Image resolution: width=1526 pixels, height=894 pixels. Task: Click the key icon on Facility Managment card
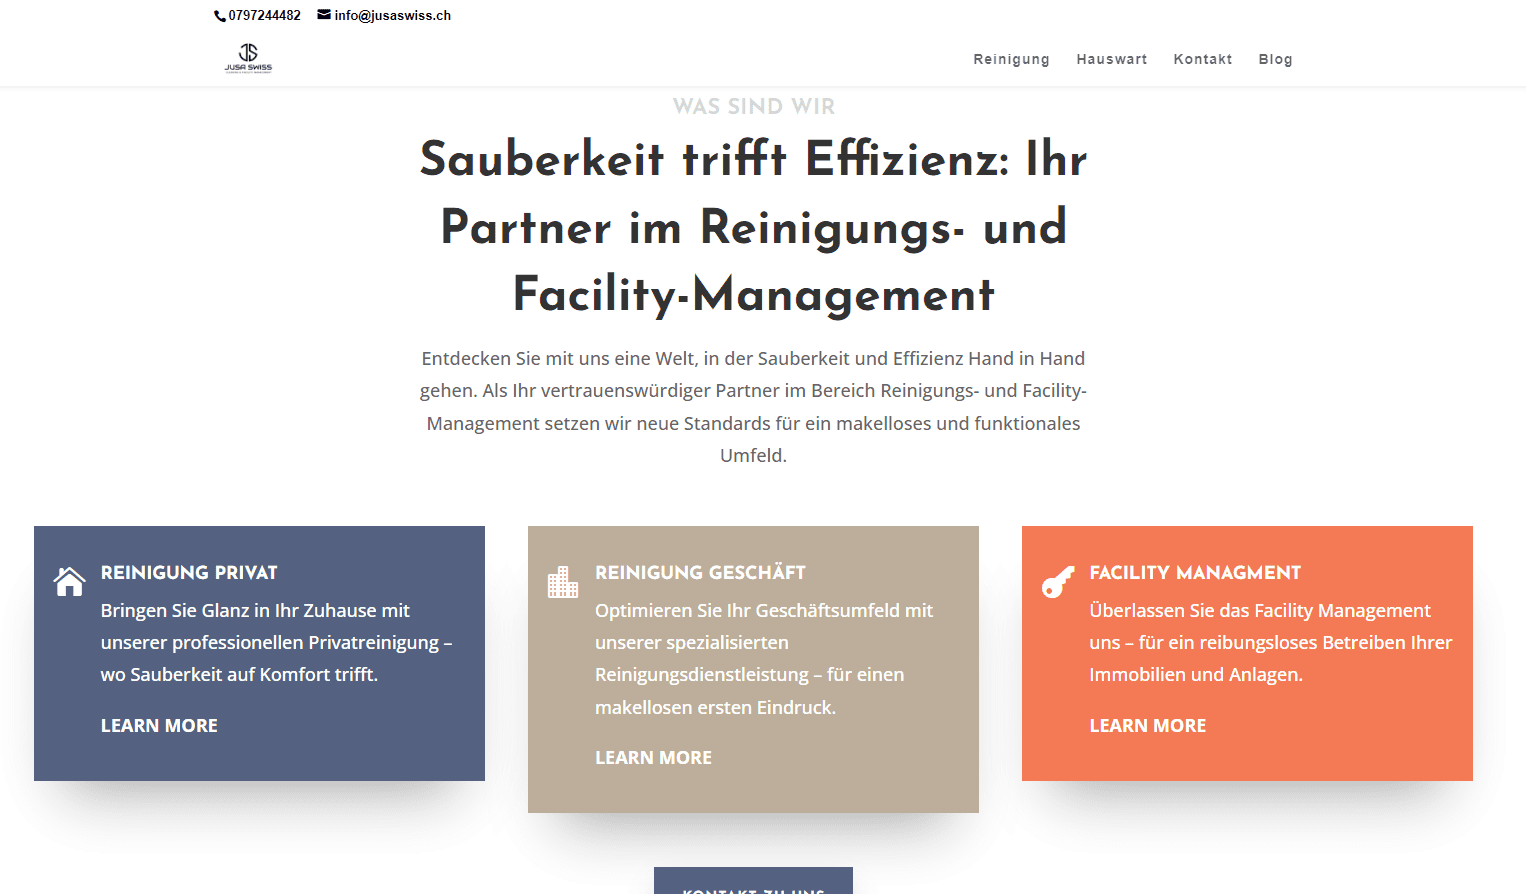click(x=1058, y=581)
